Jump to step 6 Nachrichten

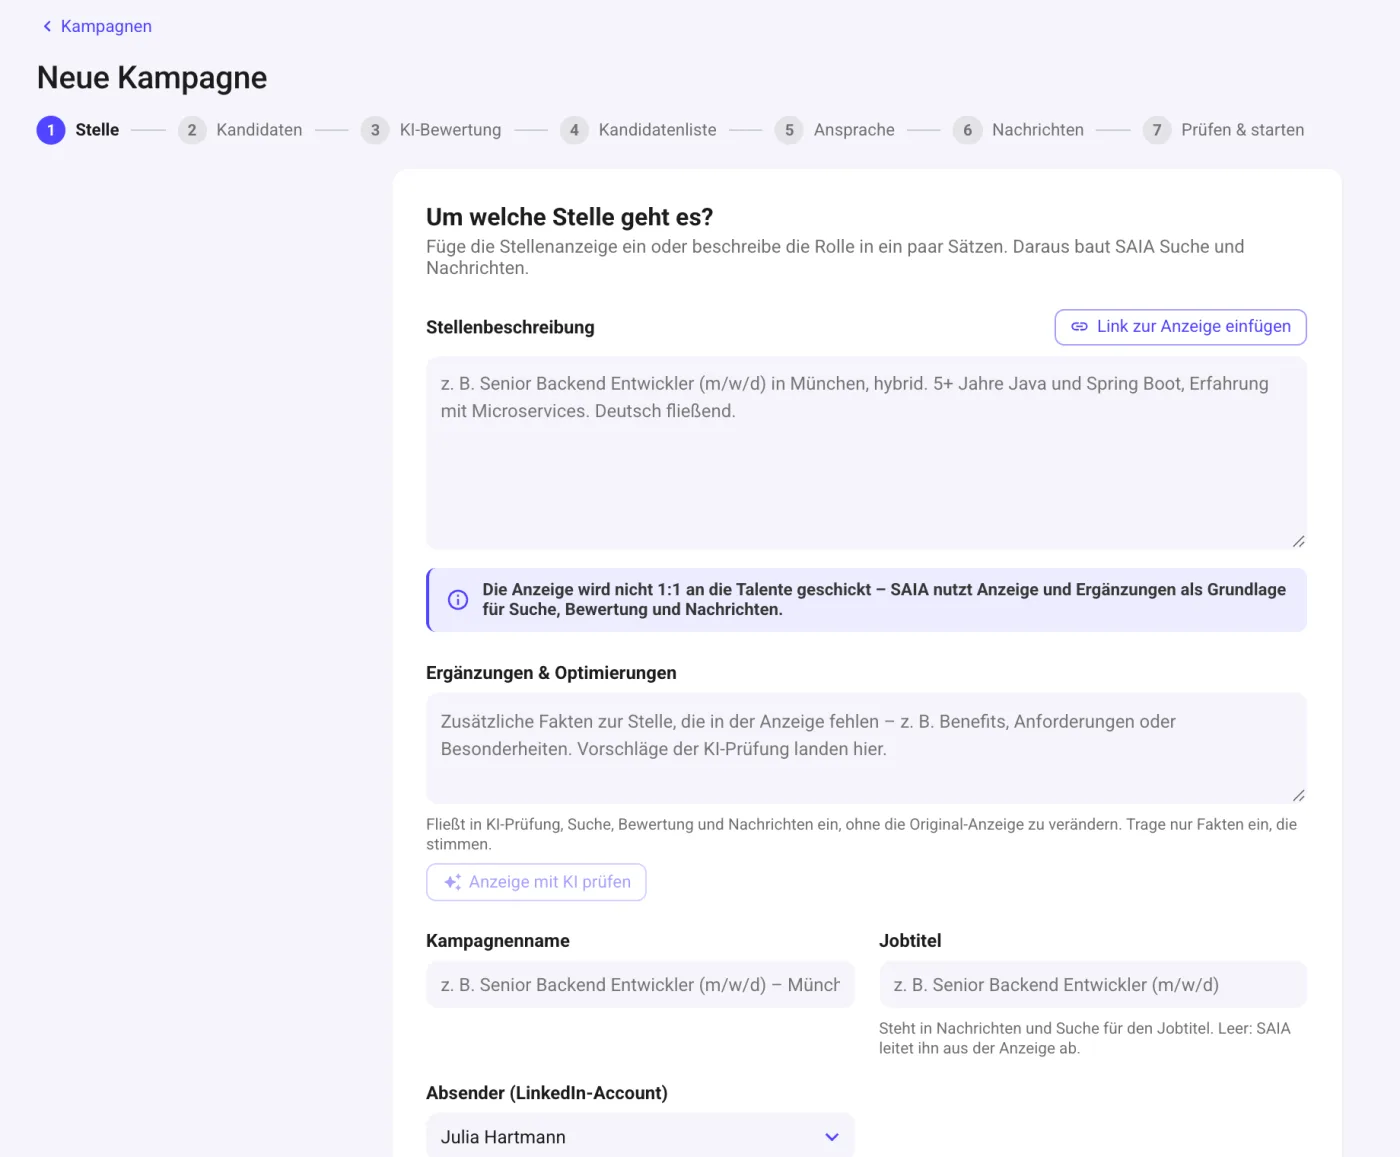pyautogui.click(x=1018, y=130)
